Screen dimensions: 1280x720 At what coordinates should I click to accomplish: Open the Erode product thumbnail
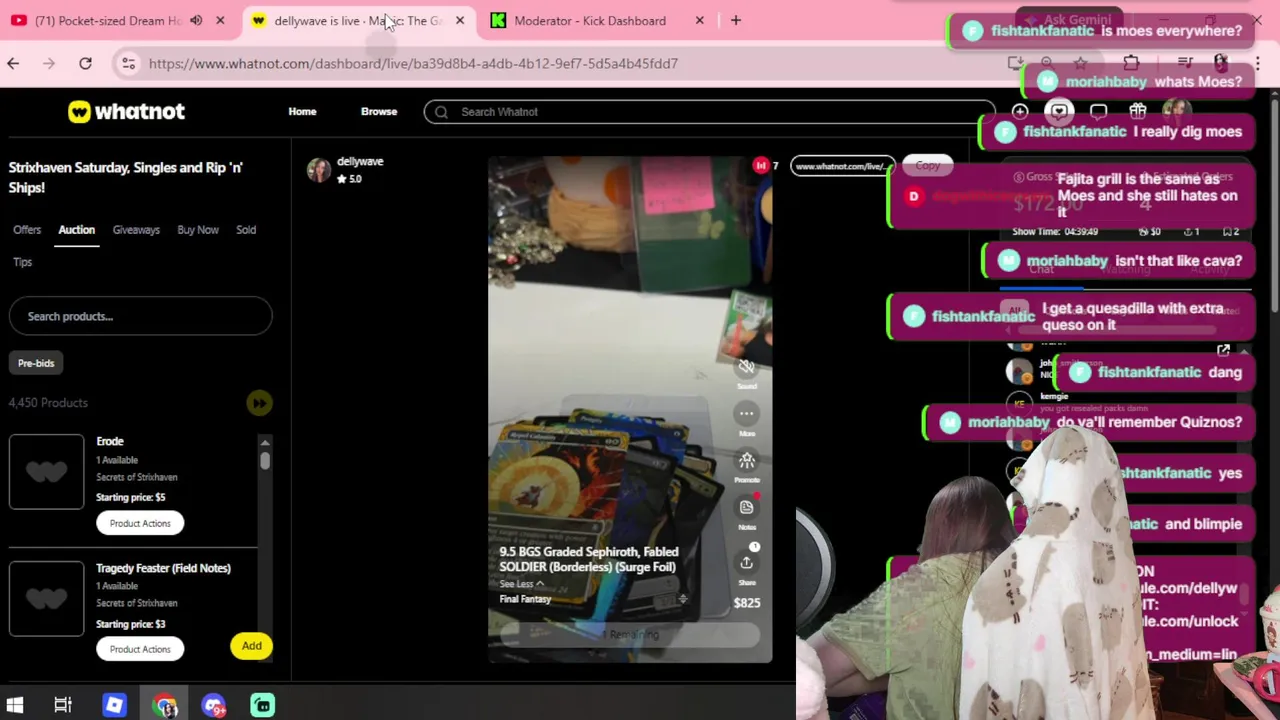[x=47, y=472]
